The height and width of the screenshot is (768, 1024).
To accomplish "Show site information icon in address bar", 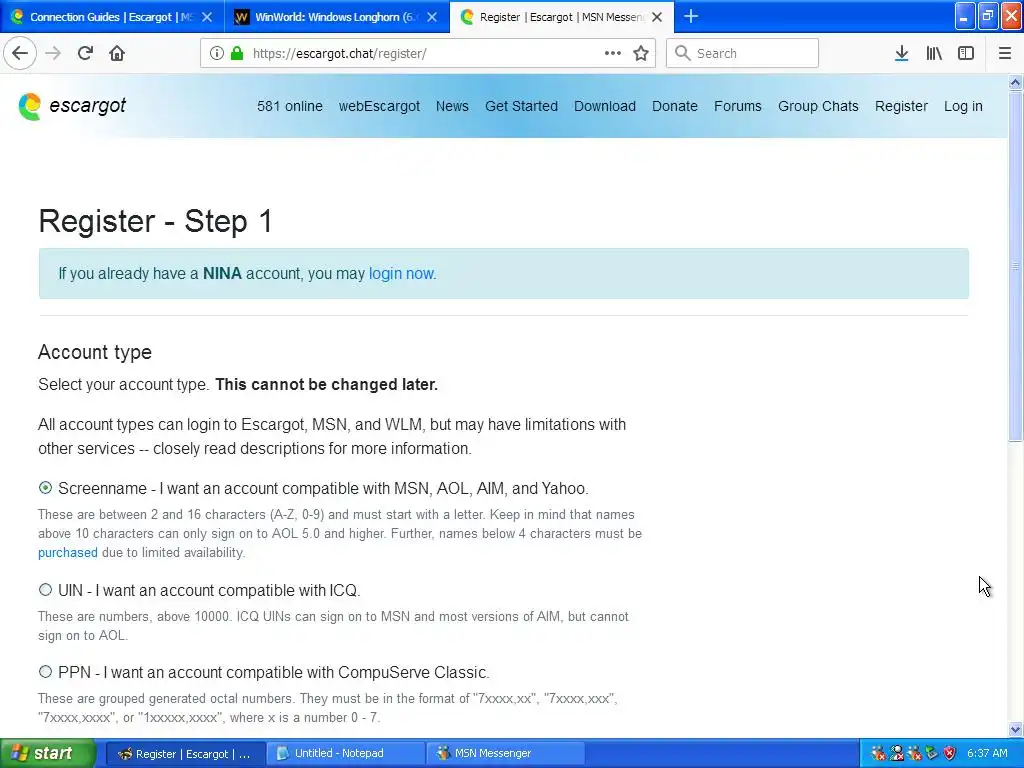I will click(x=217, y=53).
